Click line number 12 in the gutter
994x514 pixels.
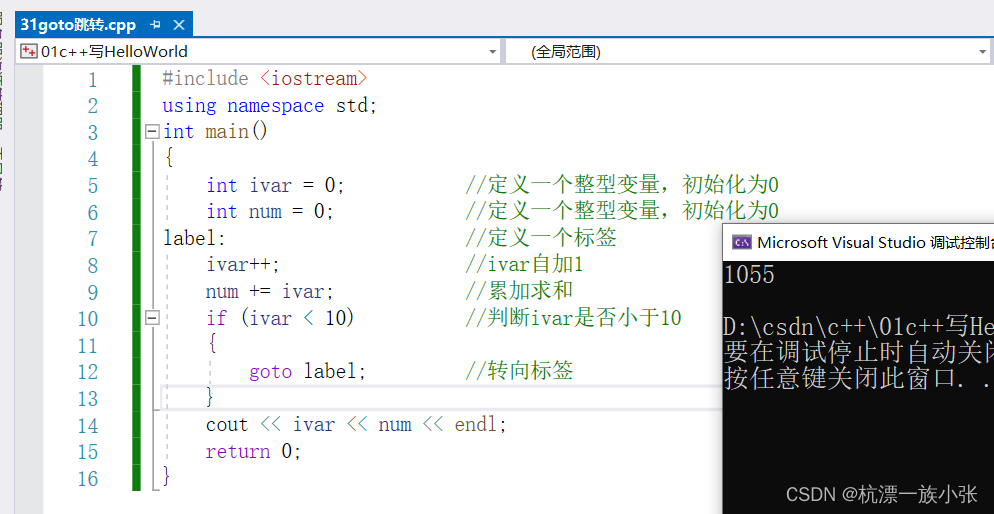[x=89, y=372]
